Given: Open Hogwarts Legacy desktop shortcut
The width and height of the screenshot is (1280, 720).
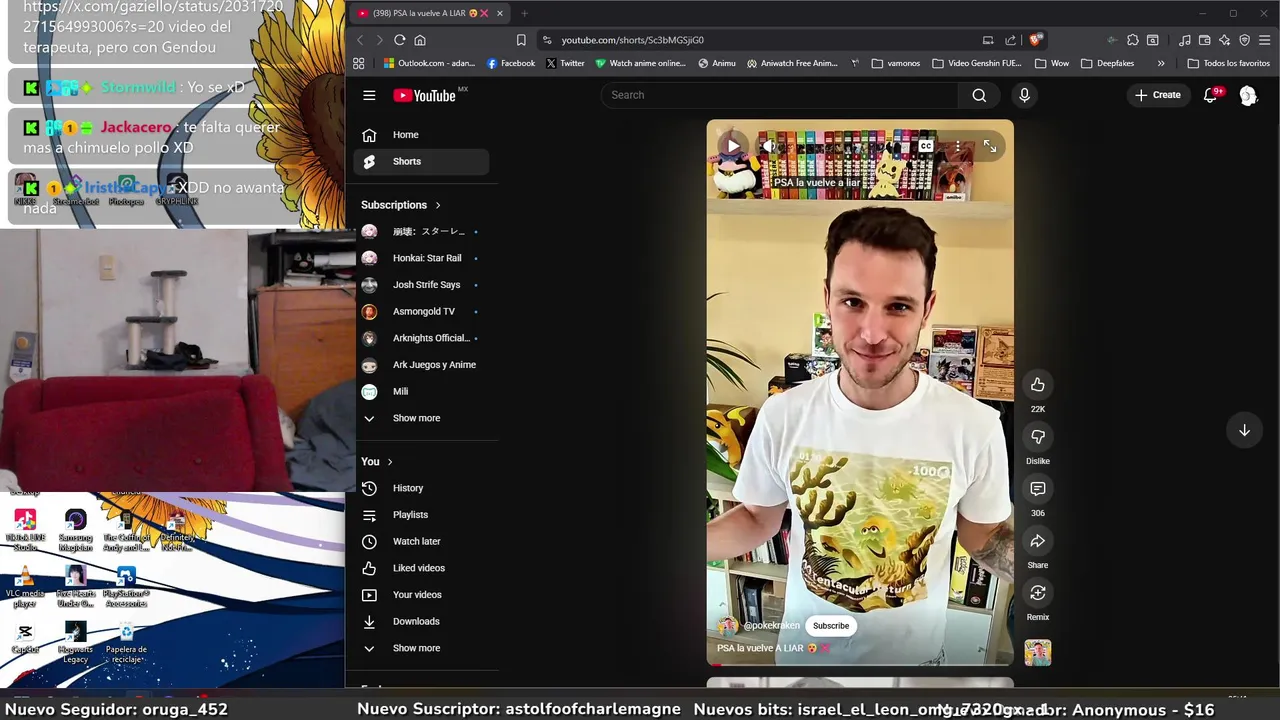Looking at the screenshot, I should (76, 643).
